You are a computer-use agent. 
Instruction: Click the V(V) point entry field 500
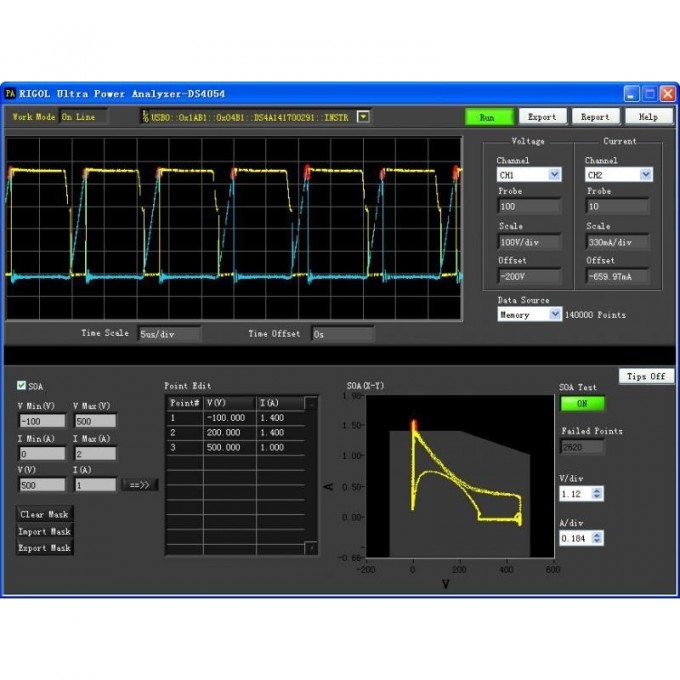coord(42,485)
